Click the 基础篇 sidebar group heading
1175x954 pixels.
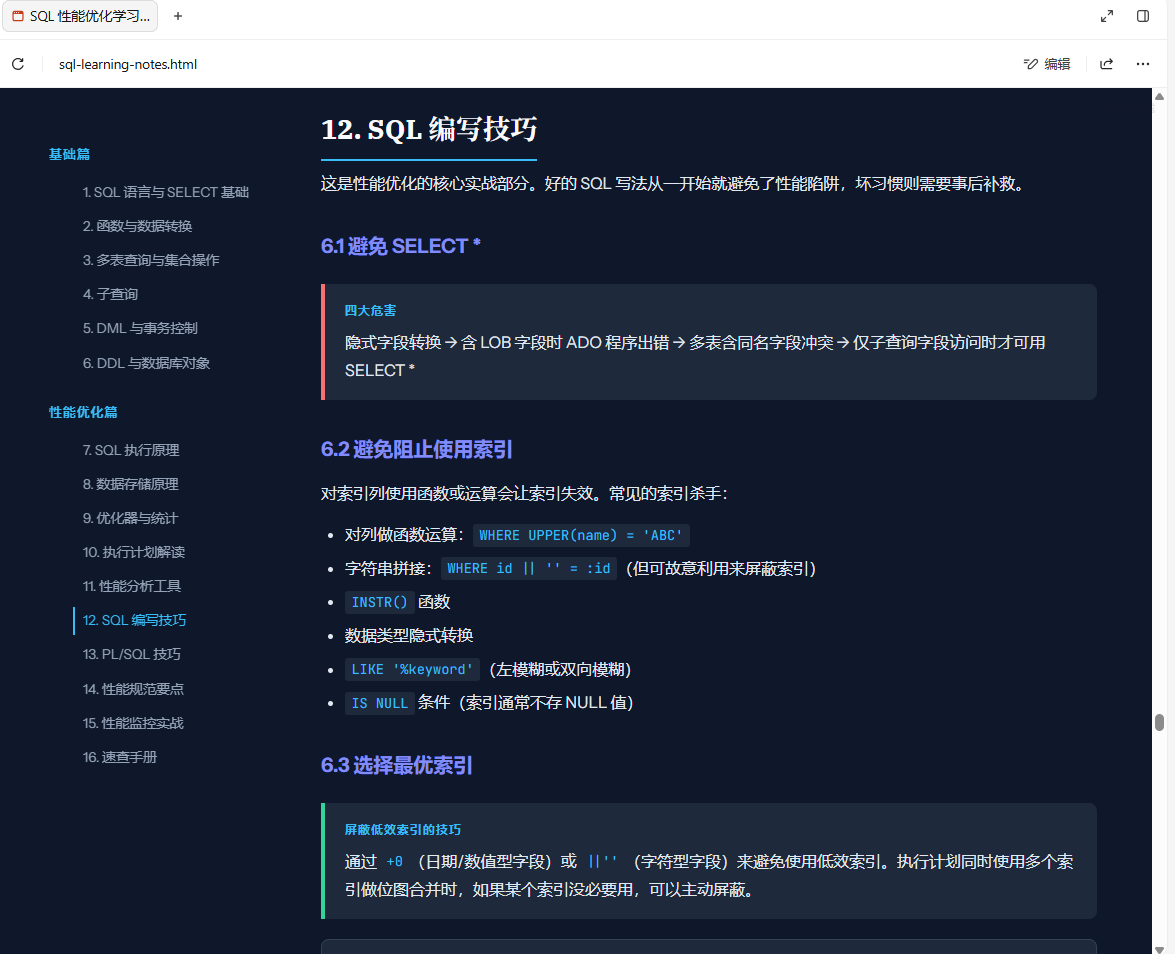pyautogui.click(x=69, y=154)
